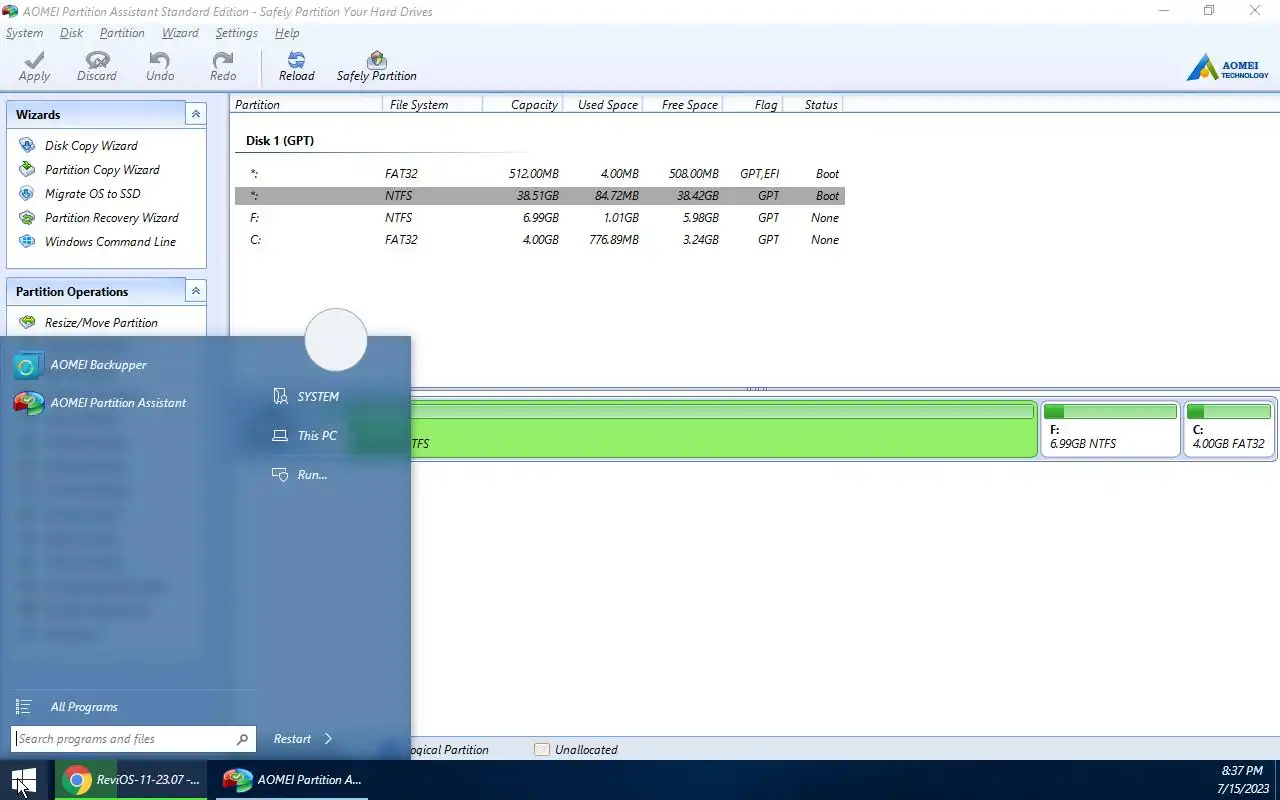
Task: Click the Unallocated legend color box
Action: (542, 750)
